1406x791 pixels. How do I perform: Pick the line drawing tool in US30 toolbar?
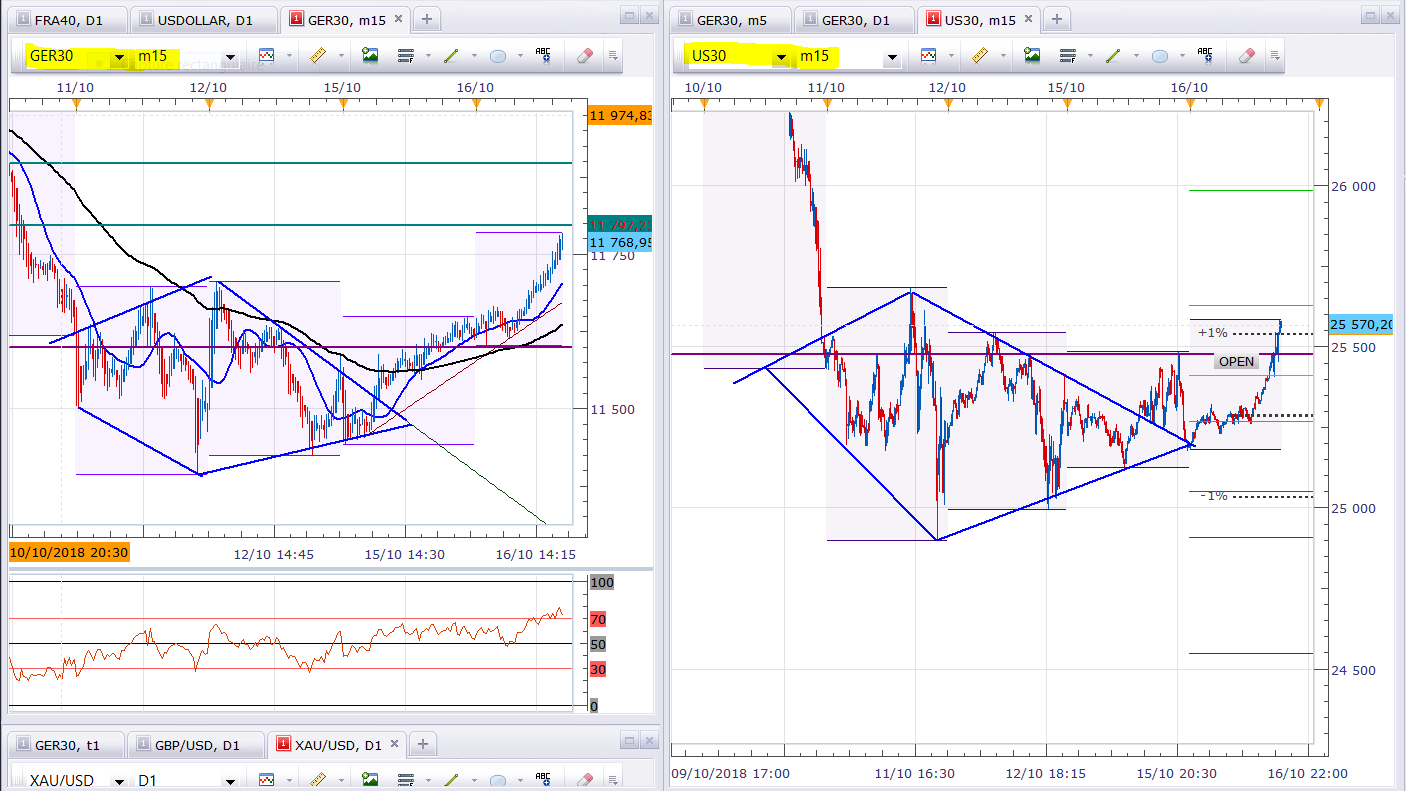[x=1113, y=56]
